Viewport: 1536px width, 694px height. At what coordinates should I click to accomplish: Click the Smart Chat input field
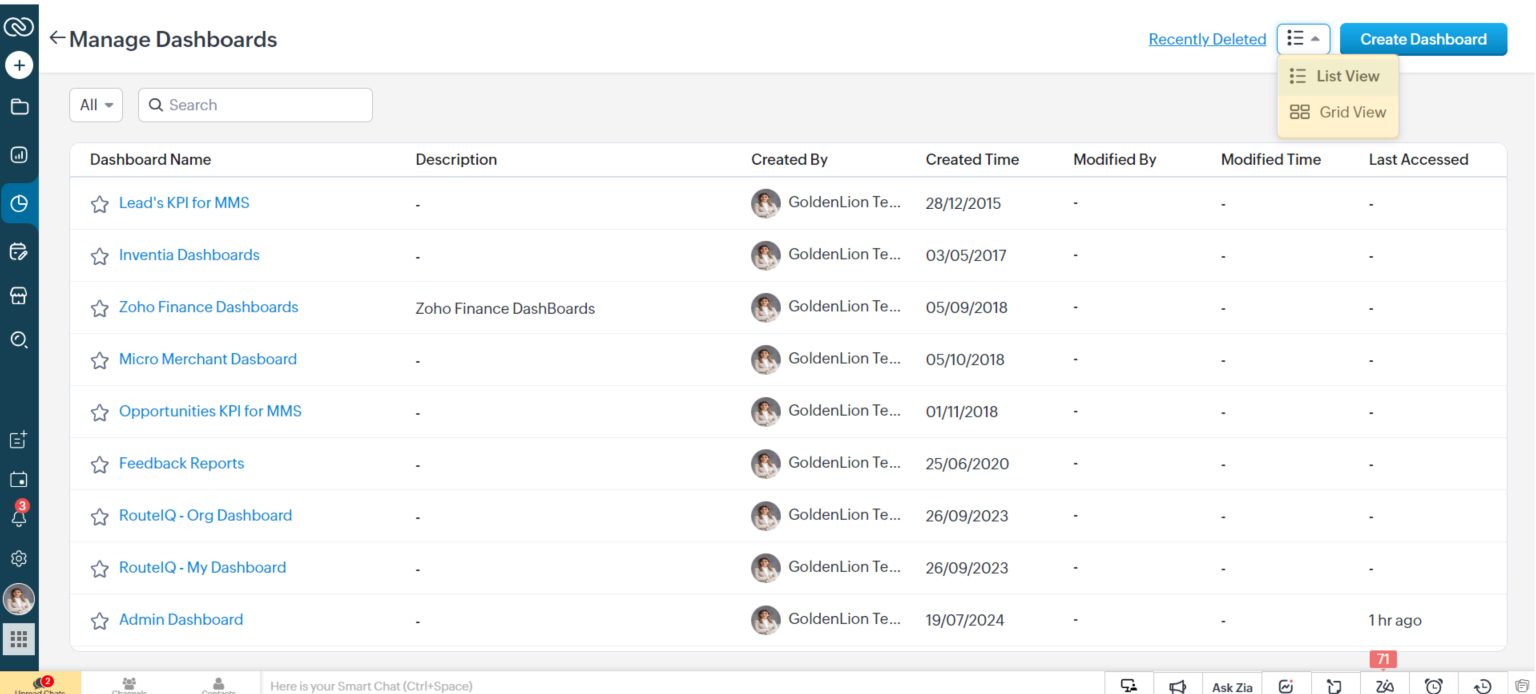click(x=500, y=685)
